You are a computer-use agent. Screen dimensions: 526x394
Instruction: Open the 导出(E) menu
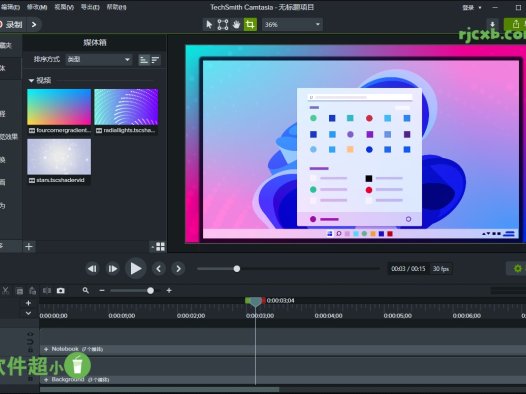[x=90, y=7]
